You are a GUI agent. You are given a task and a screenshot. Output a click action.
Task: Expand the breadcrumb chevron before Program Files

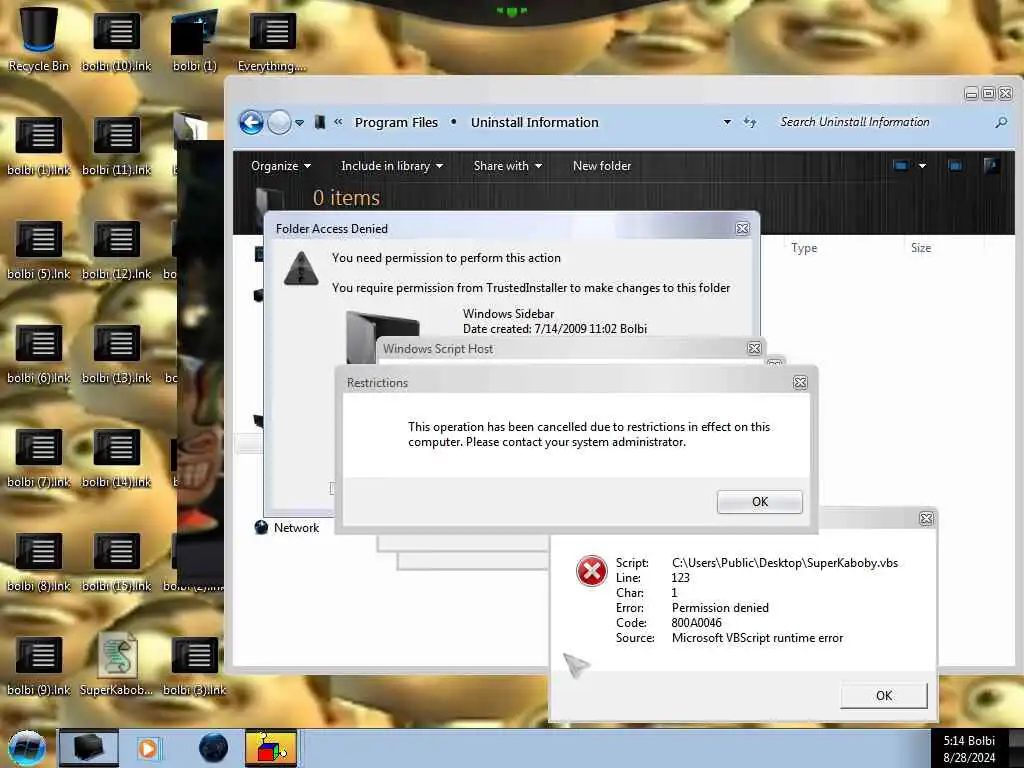pos(338,121)
